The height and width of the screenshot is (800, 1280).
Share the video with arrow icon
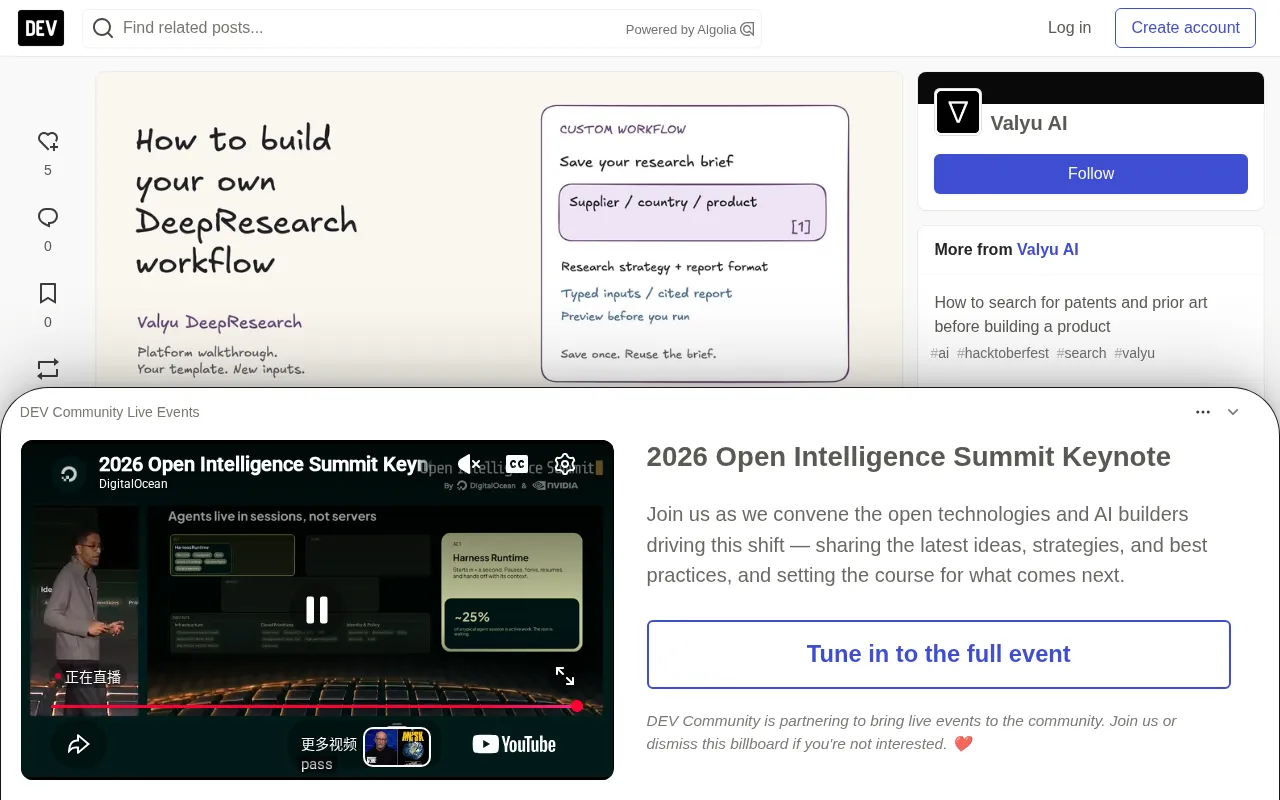click(79, 744)
